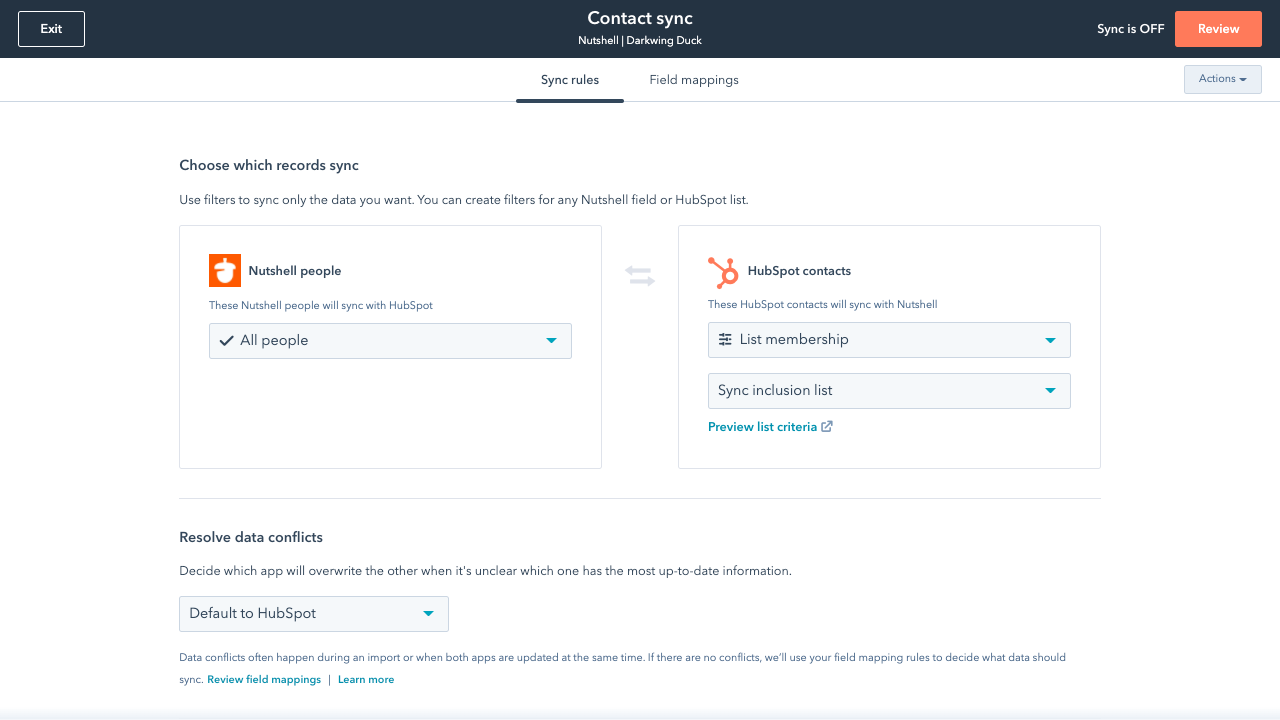Click the bidirectional sync arrows icon
This screenshot has height=720, width=1280.
(639, 276)
